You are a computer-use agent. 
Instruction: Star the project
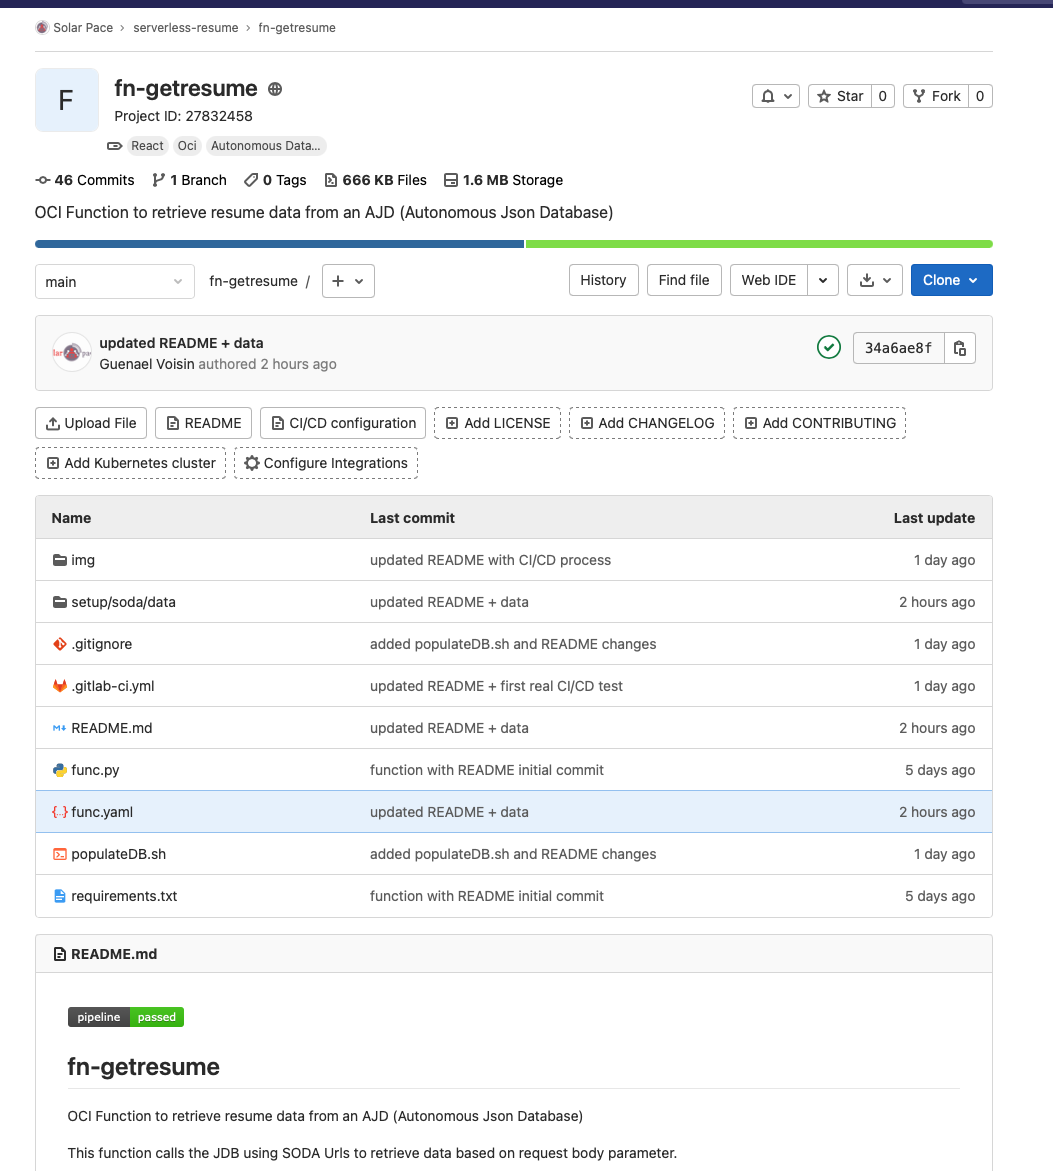840,96
